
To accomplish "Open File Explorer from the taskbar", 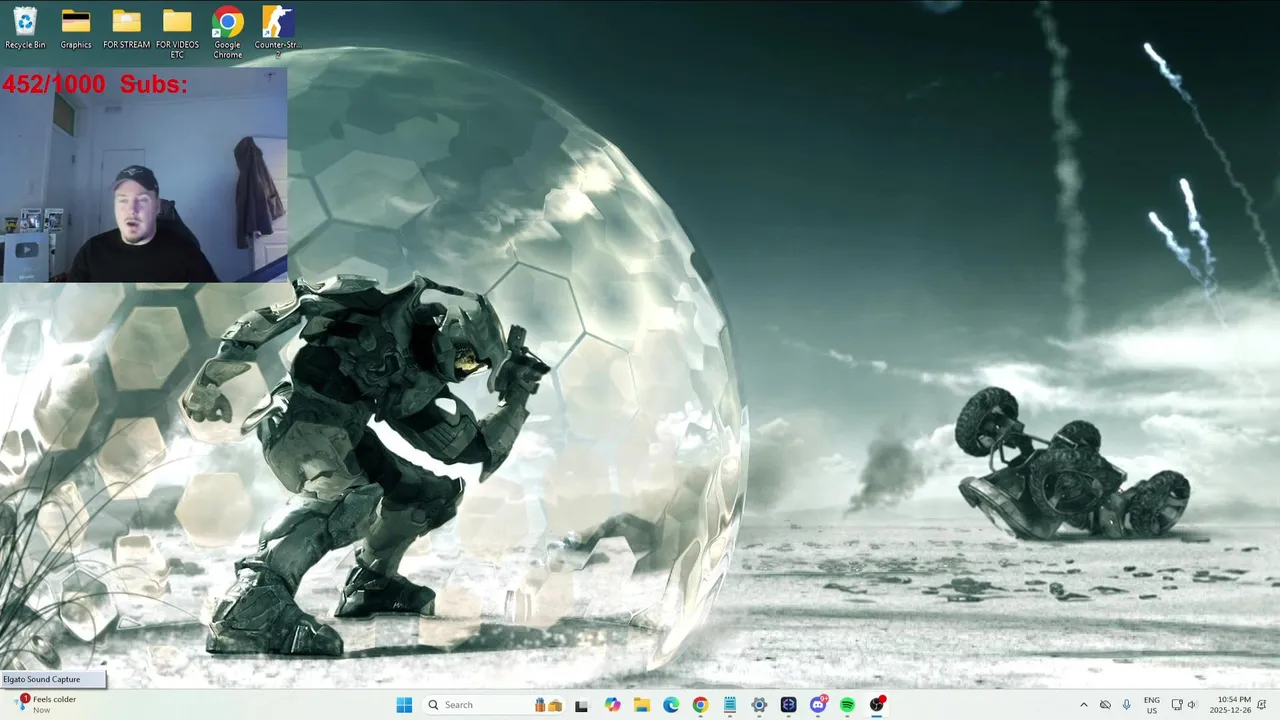I will (641, 705).
